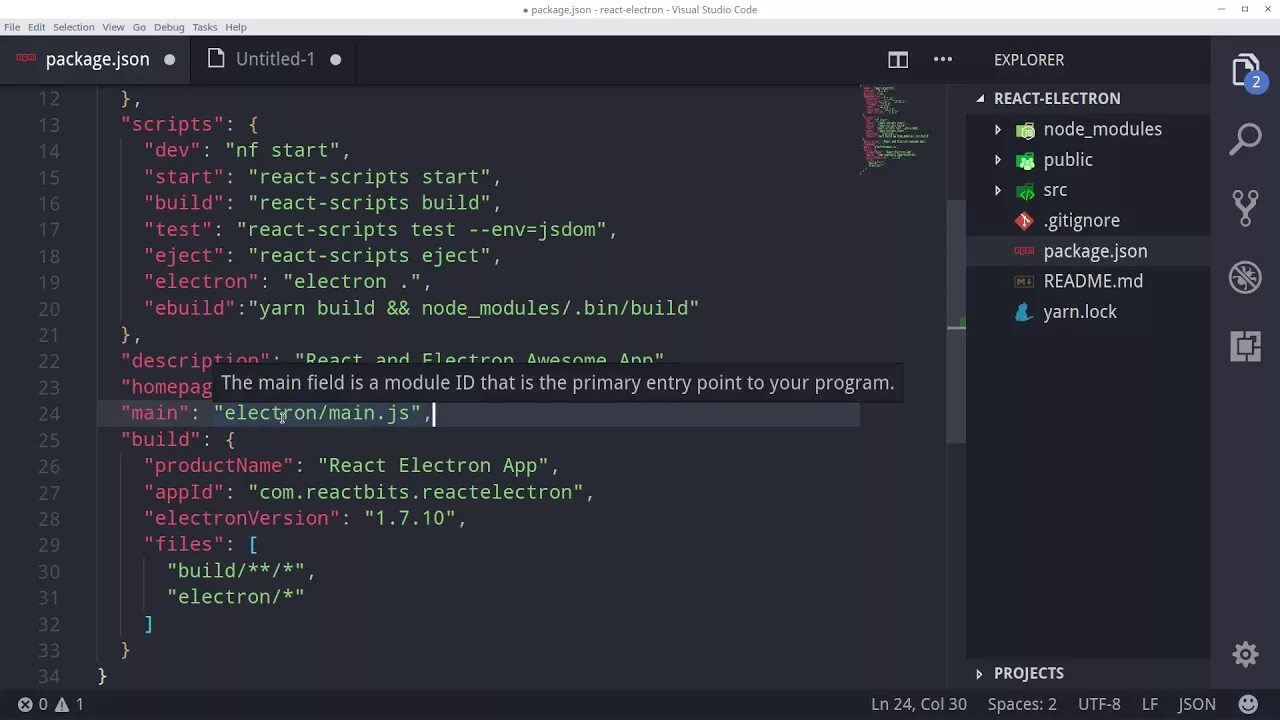Open the Selection menu
The image size is (1280, 720).
73,27
